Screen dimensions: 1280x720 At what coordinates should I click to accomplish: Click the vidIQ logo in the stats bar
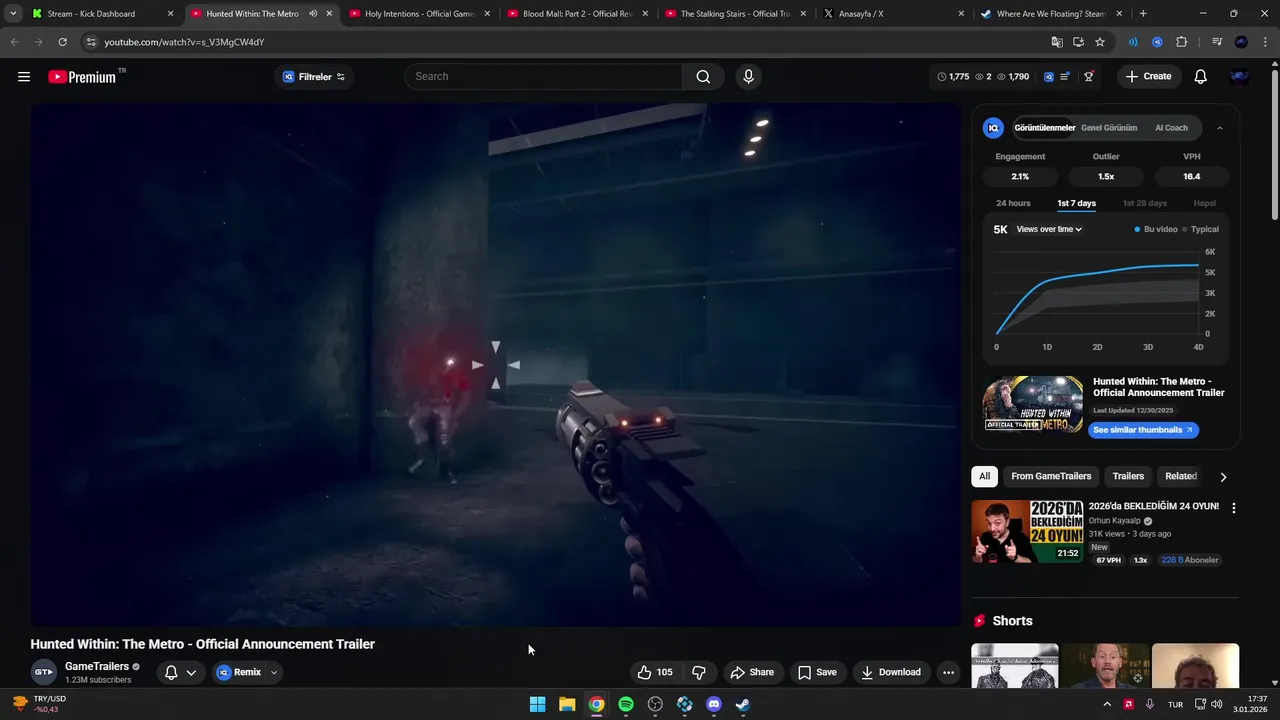[x=1049, y=77]
